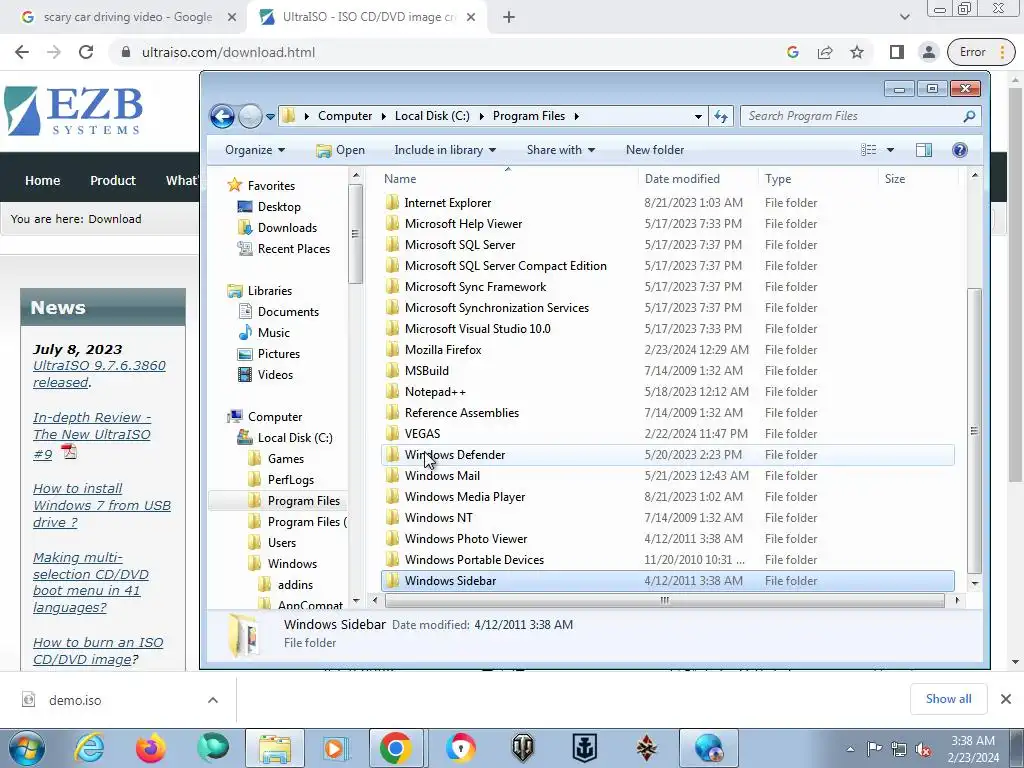Viewport: 1024px width, 768px height.
Task: Change the view via view icon
Action: point(869,150)
